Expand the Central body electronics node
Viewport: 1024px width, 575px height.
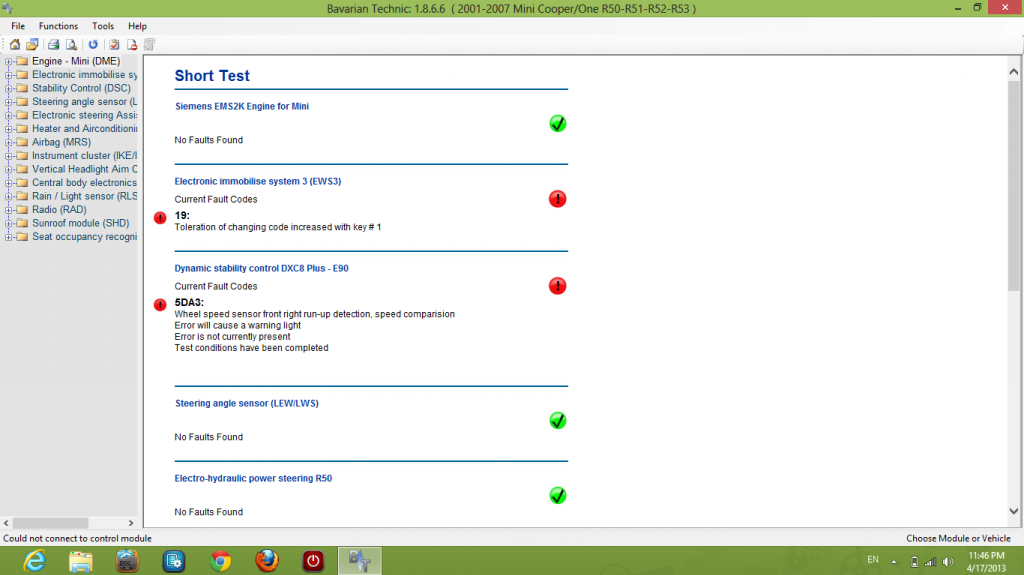[x=8, y=183]
